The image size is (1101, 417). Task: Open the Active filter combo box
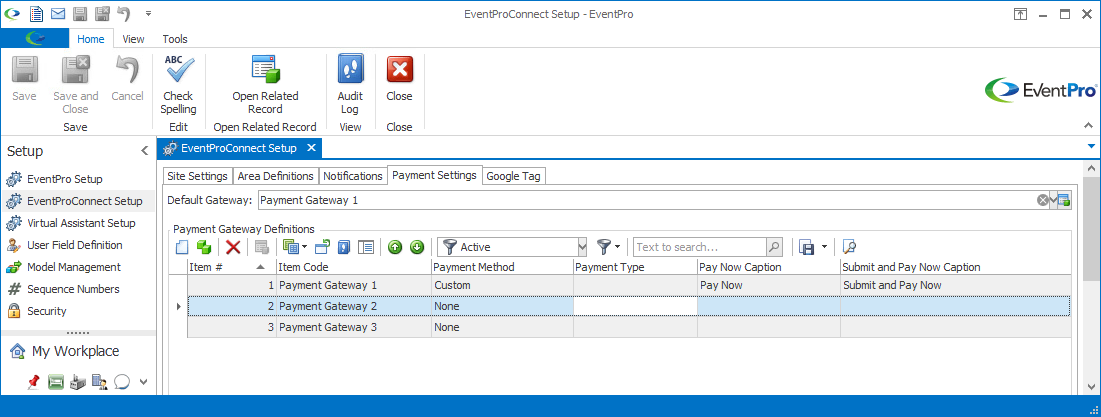pyautogui.click(x=512, y=247)
